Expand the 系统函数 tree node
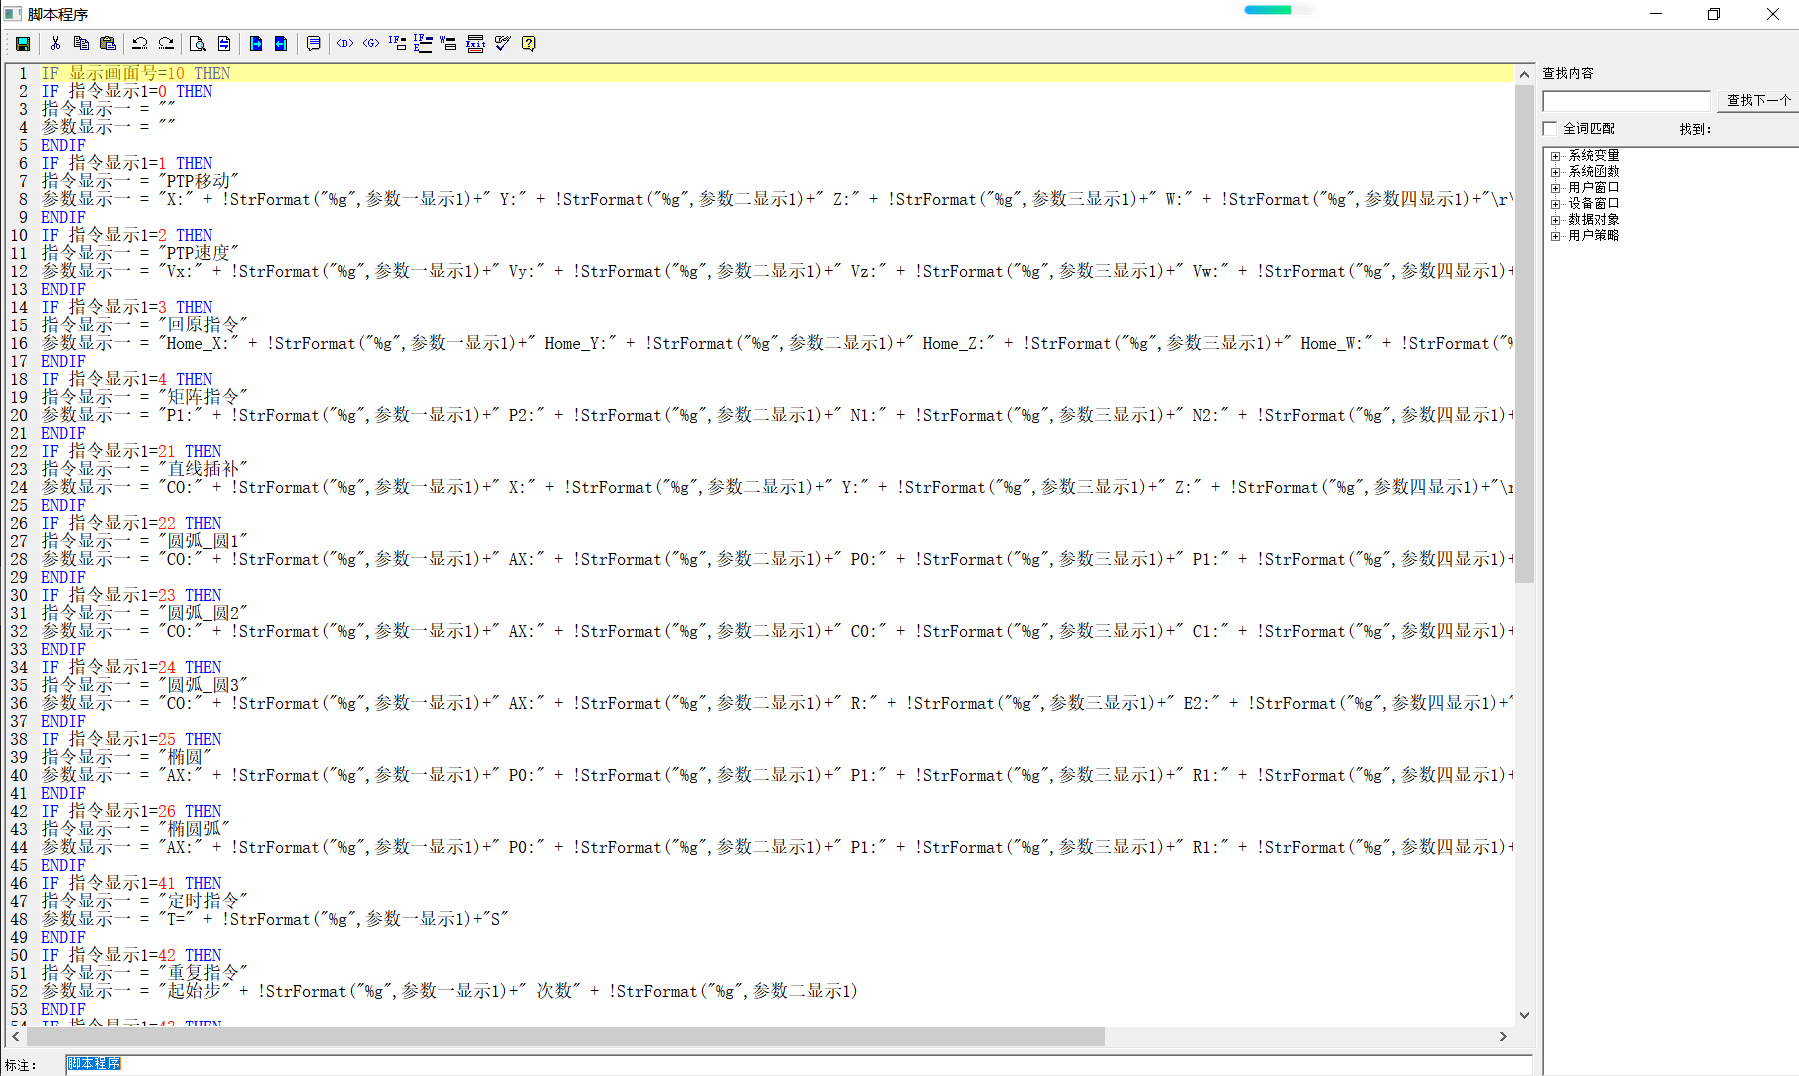The height and width of the screenshot is (1076, 1799). [x=1555, y=172]
